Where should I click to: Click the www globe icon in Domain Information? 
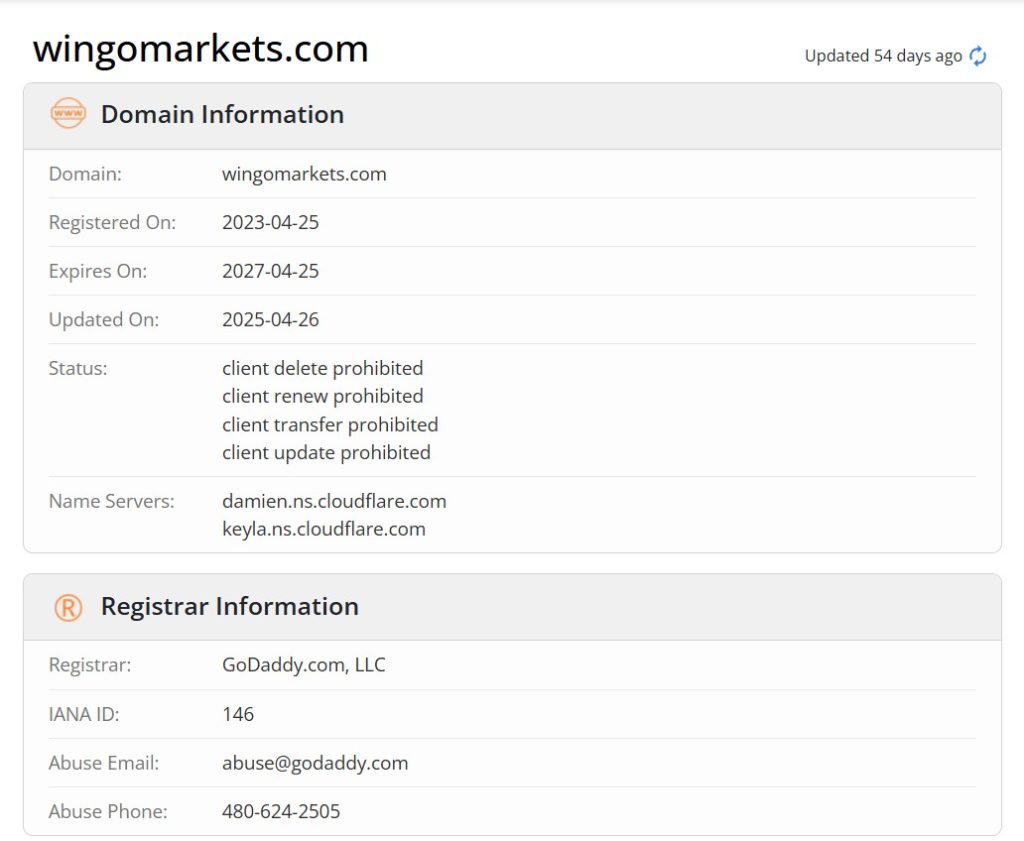pyautogui.click(x=68, y=113)
